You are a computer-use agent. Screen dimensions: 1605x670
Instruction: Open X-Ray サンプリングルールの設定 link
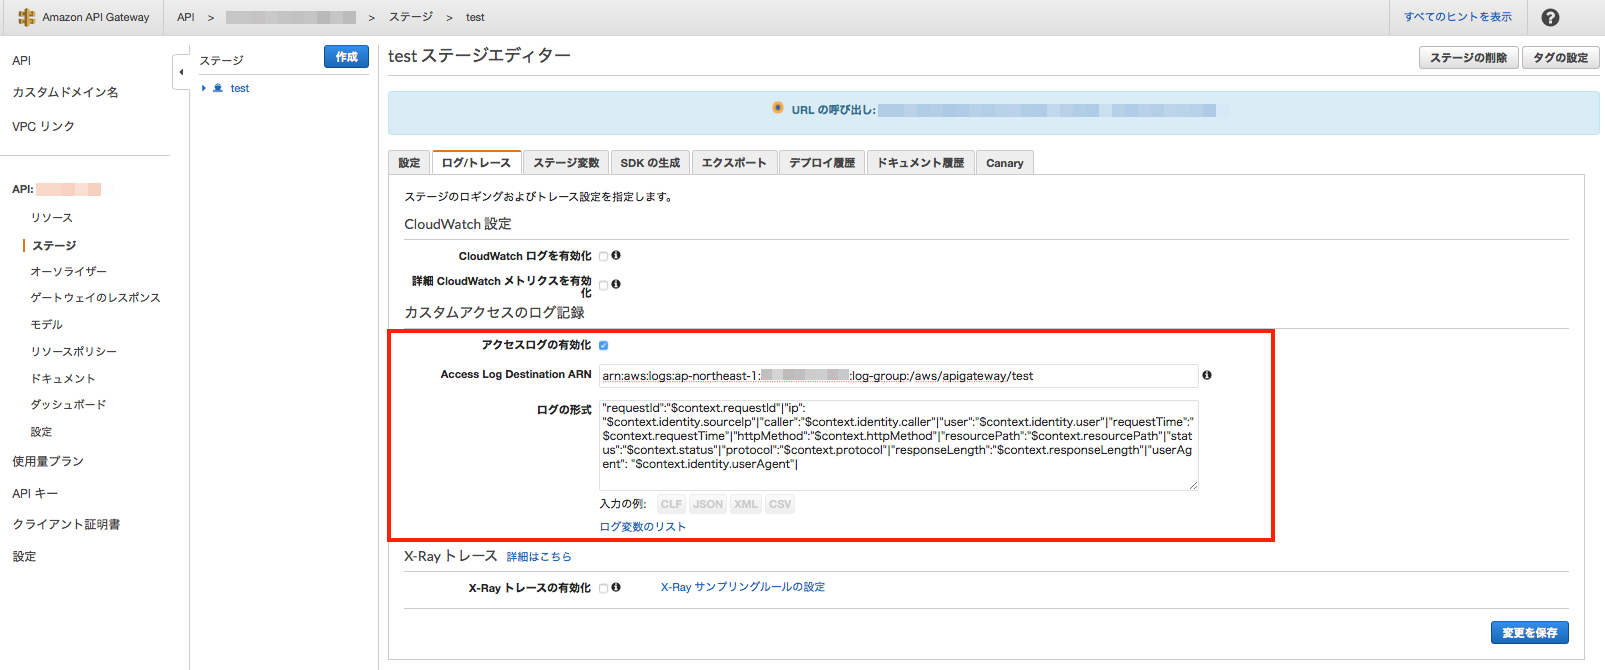pyautogui.click(x=743, y=587)
